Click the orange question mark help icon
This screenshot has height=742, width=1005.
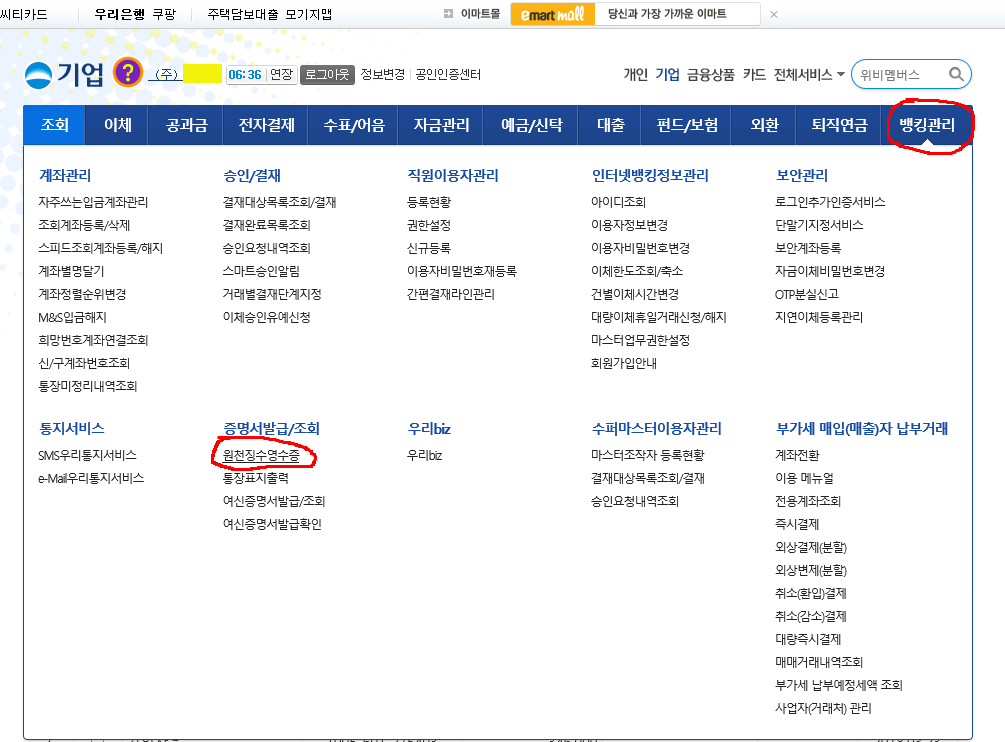point(128,72)
